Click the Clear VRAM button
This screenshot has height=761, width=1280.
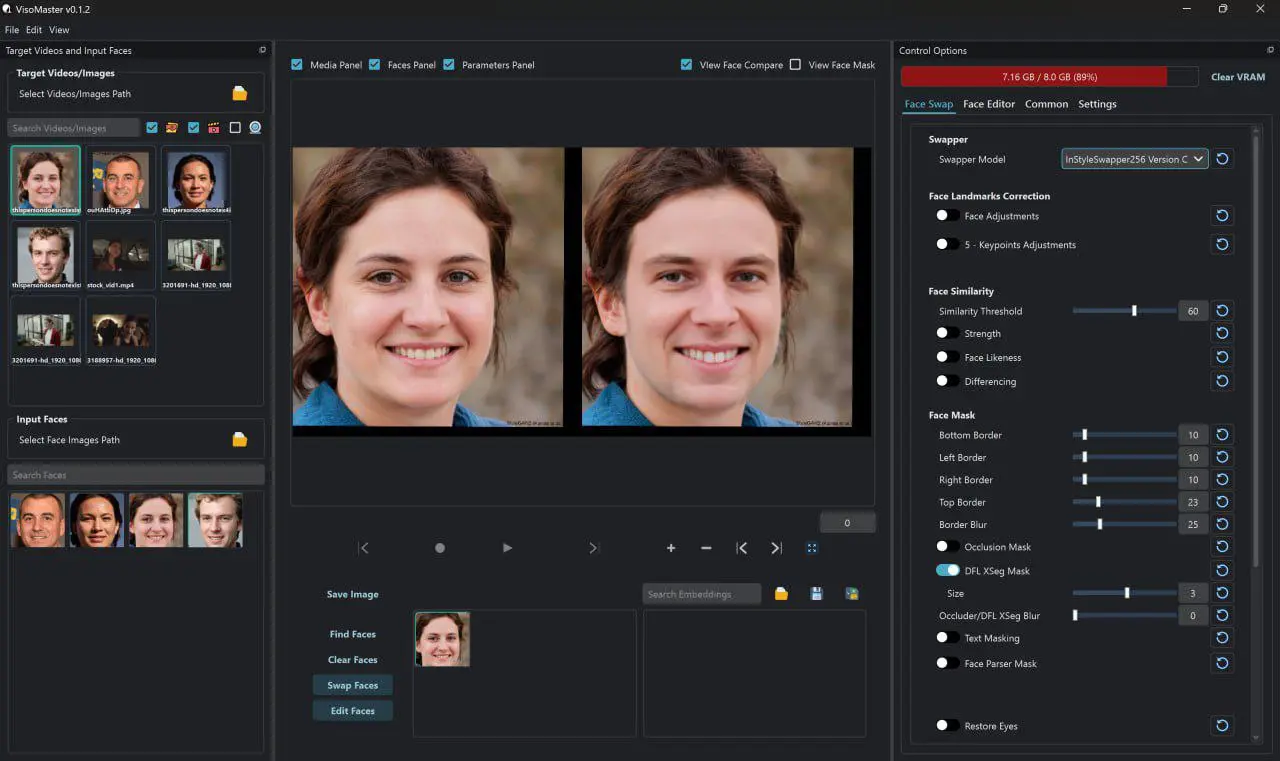click(1238, 76)
